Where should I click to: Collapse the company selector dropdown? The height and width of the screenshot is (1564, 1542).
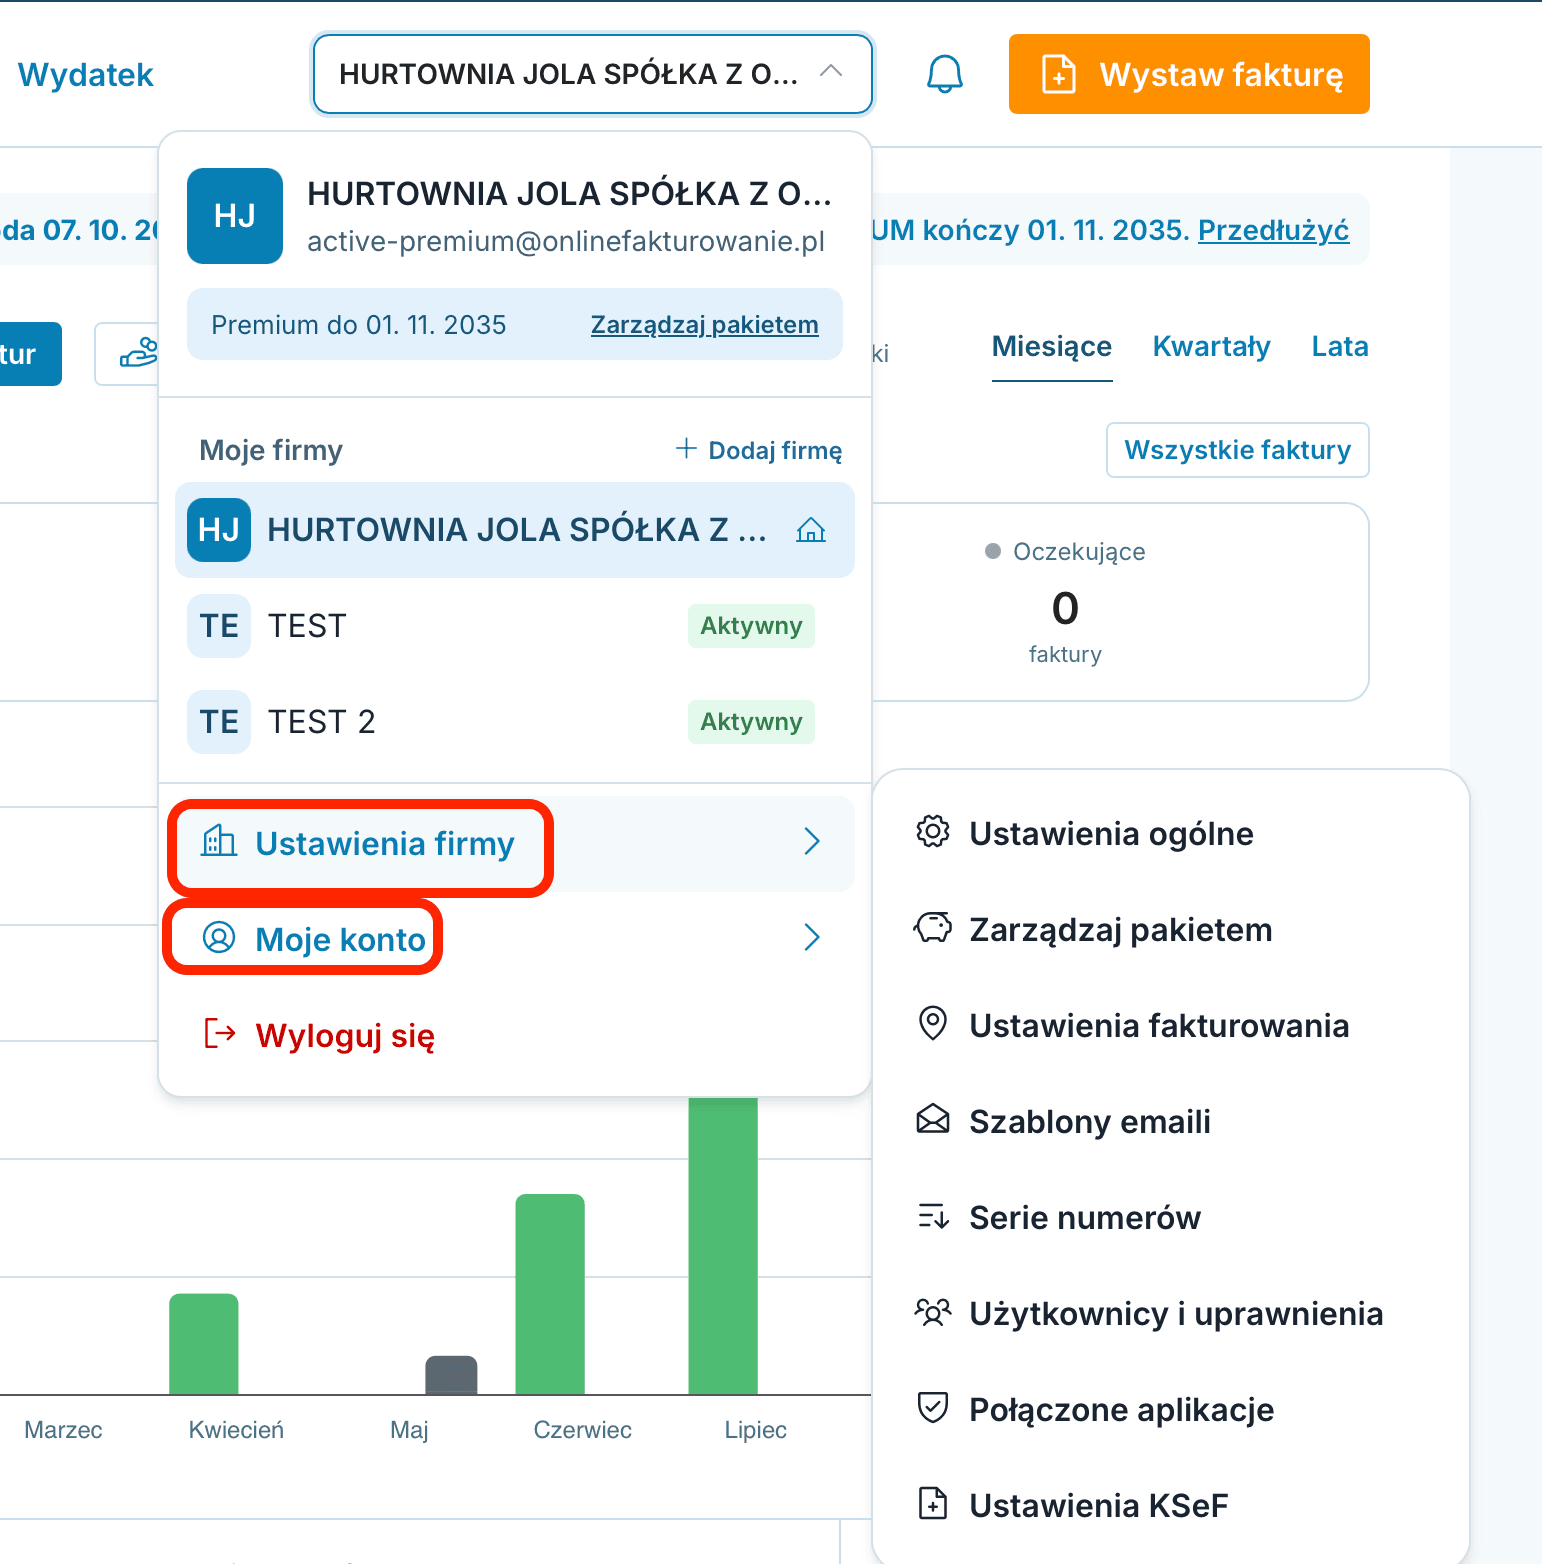831,72
